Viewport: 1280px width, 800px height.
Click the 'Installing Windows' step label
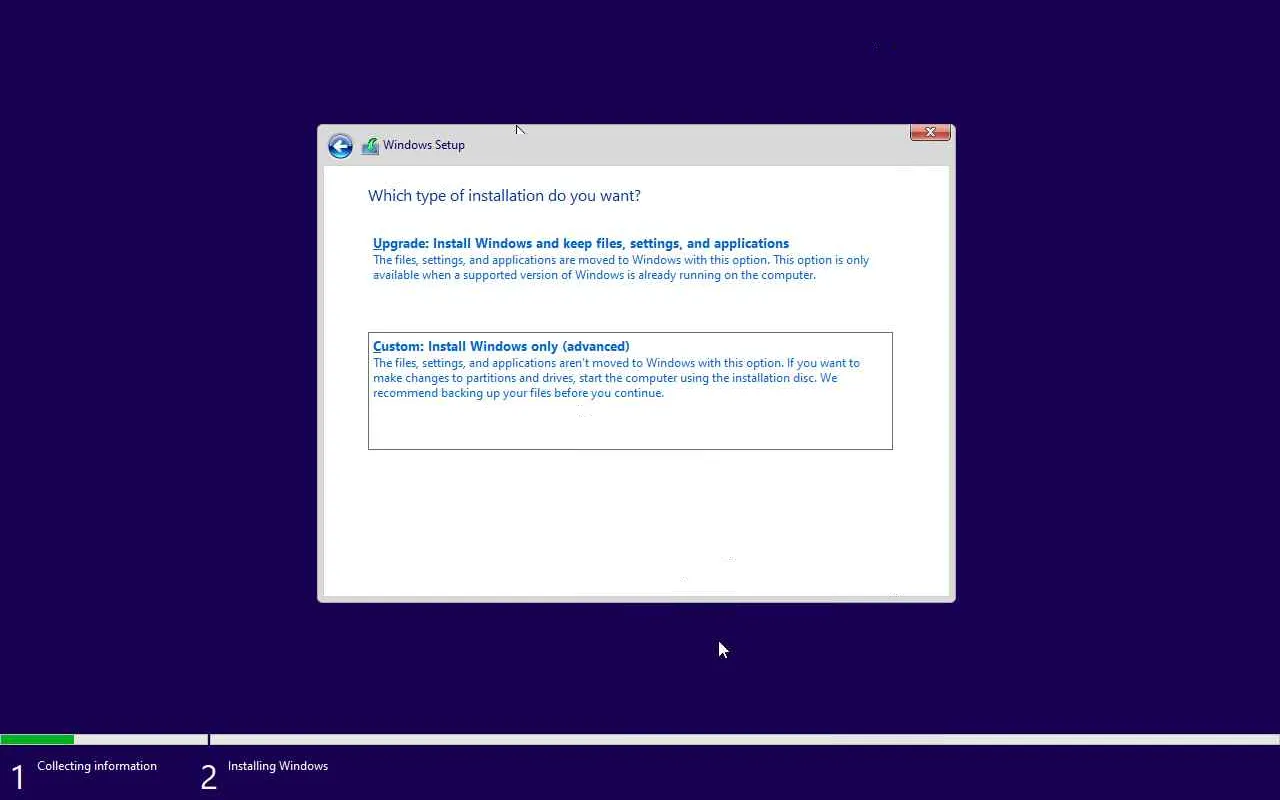(278, 766)
